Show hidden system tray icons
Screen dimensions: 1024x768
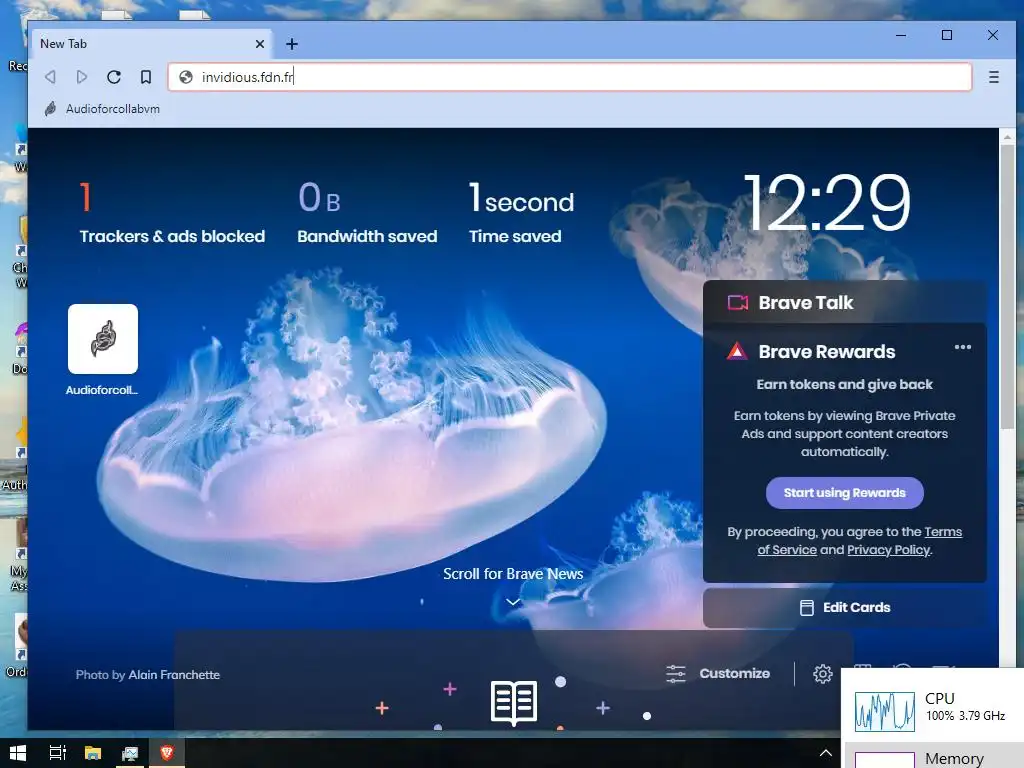[825, 754]
